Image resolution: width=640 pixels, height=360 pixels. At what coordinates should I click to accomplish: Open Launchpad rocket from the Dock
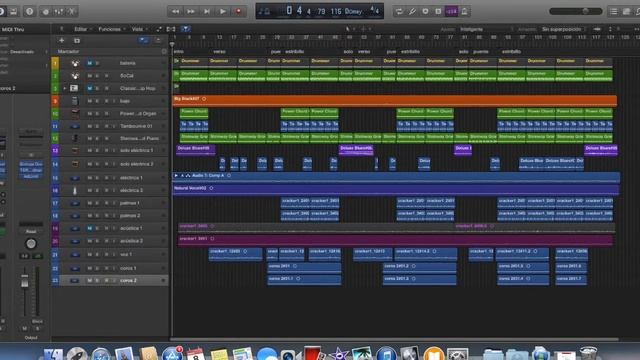coord(76,354)
